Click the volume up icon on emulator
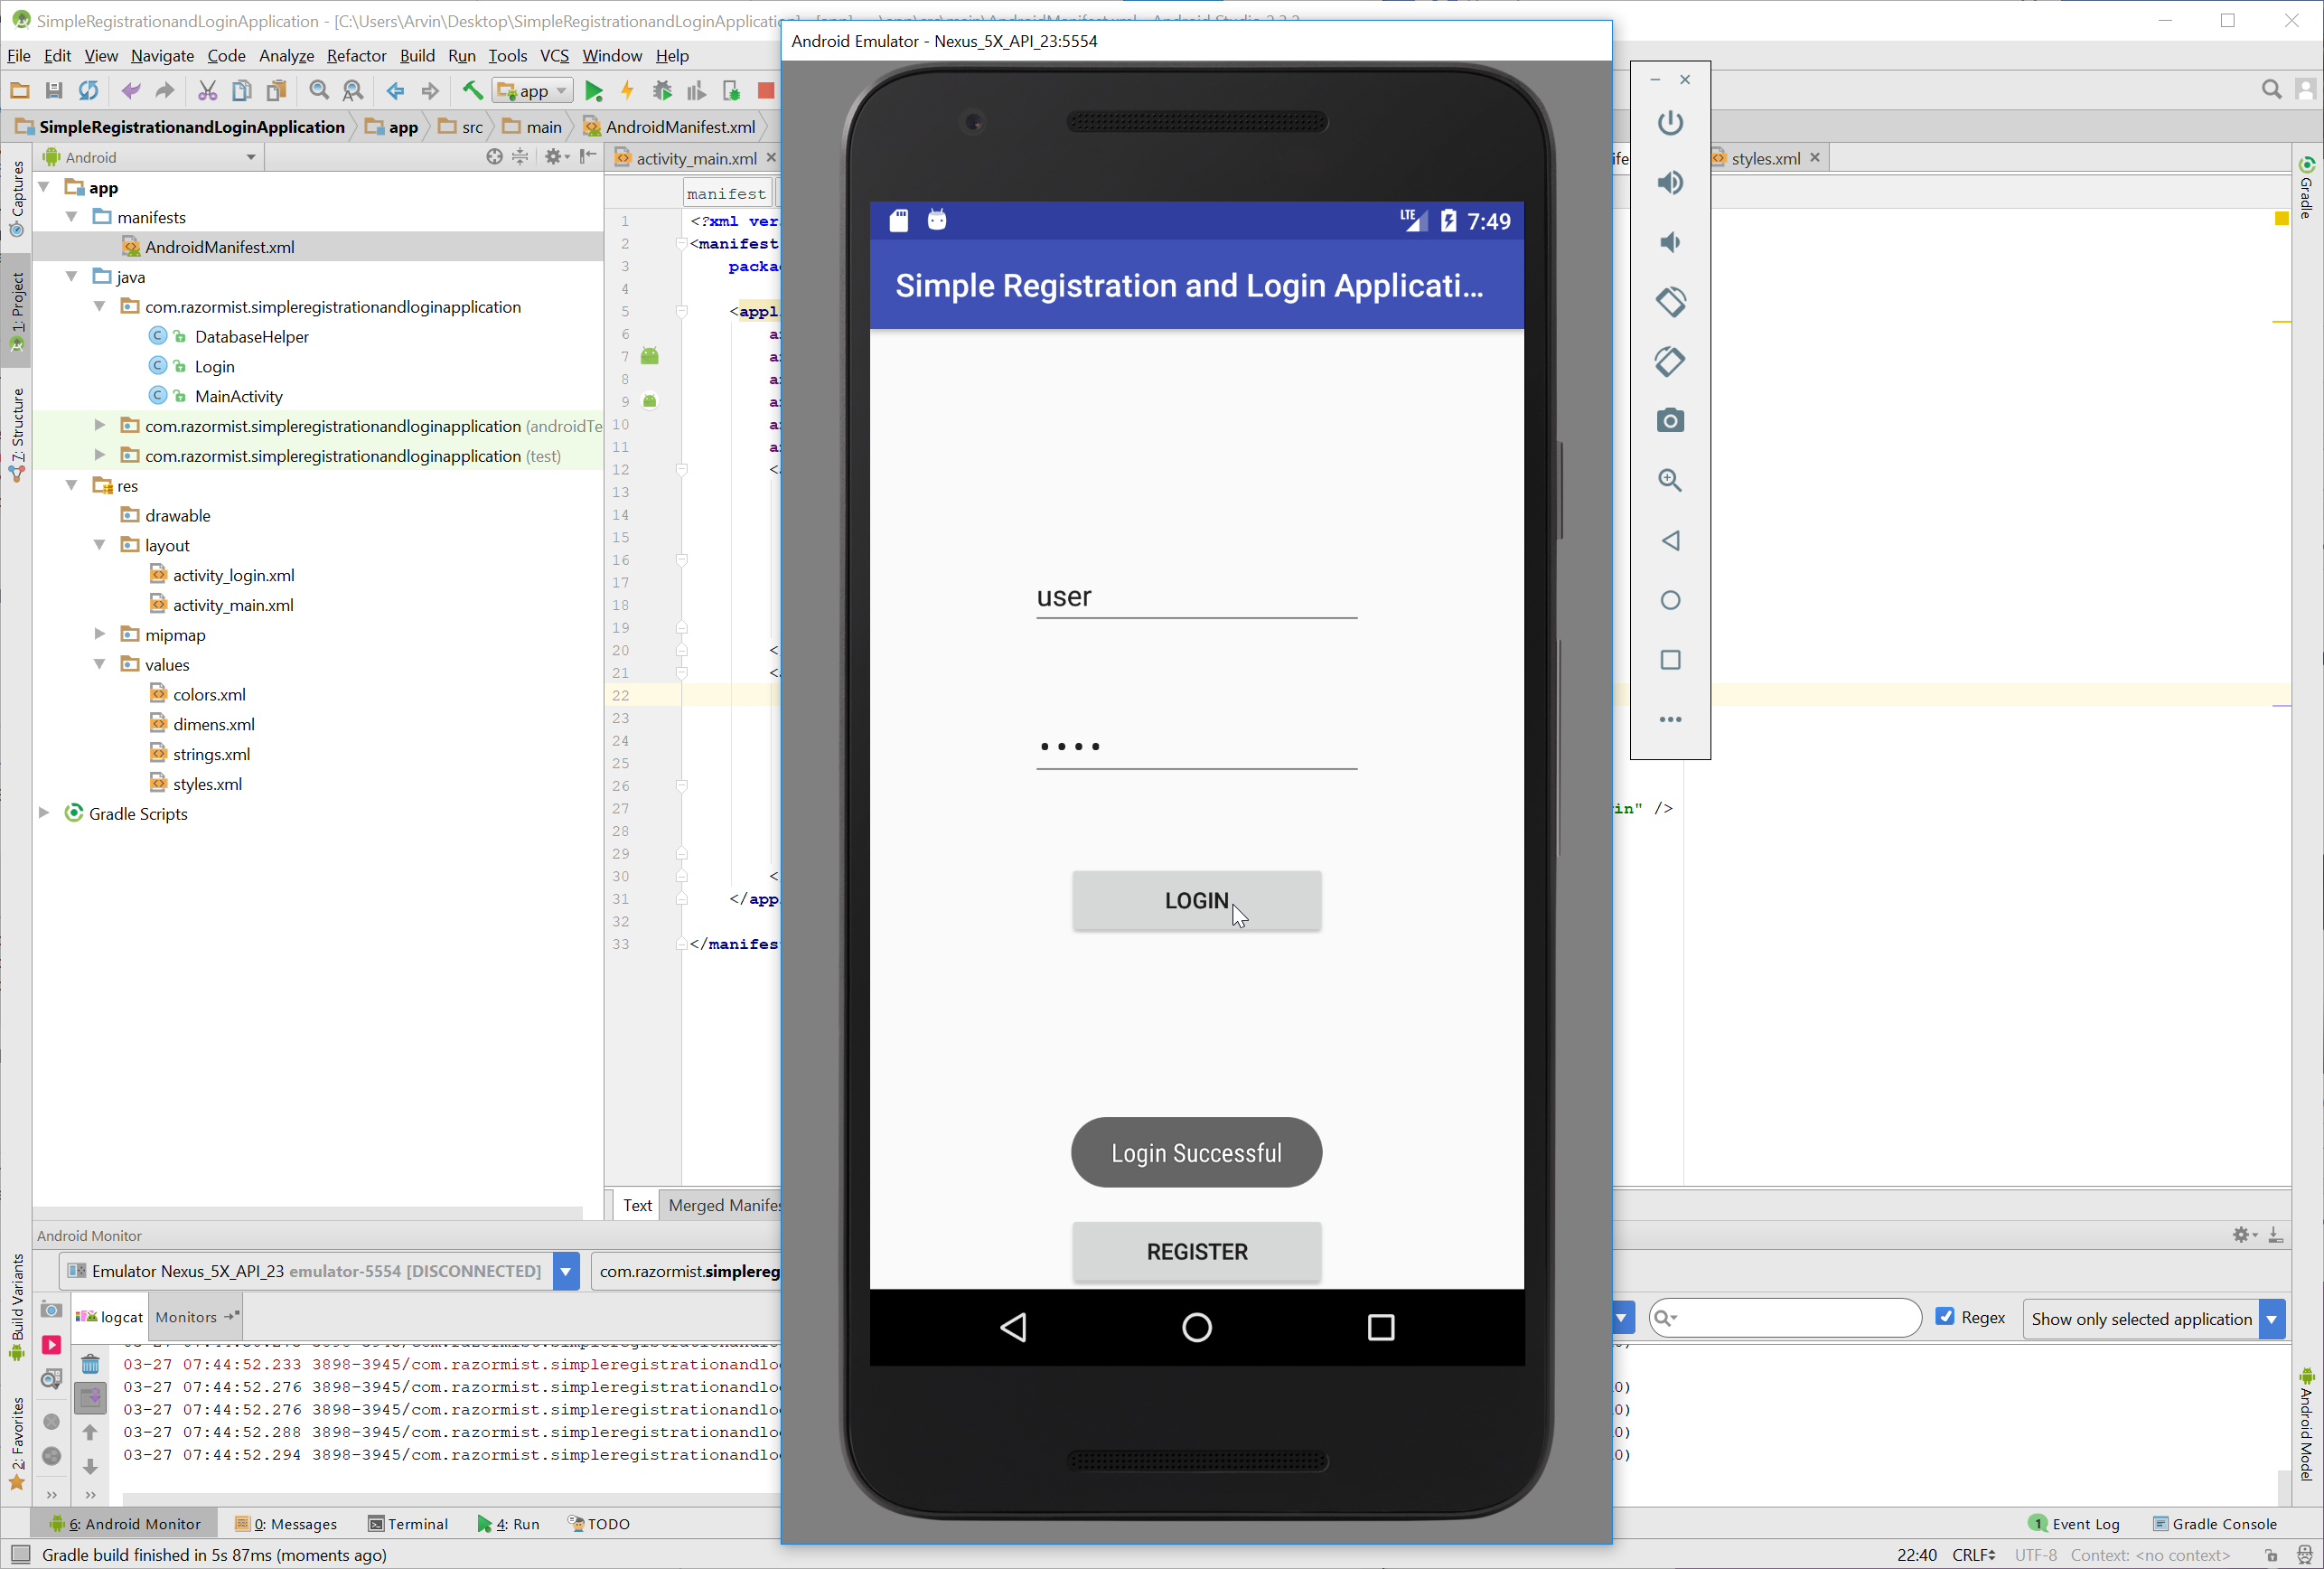 [1672, 183]
